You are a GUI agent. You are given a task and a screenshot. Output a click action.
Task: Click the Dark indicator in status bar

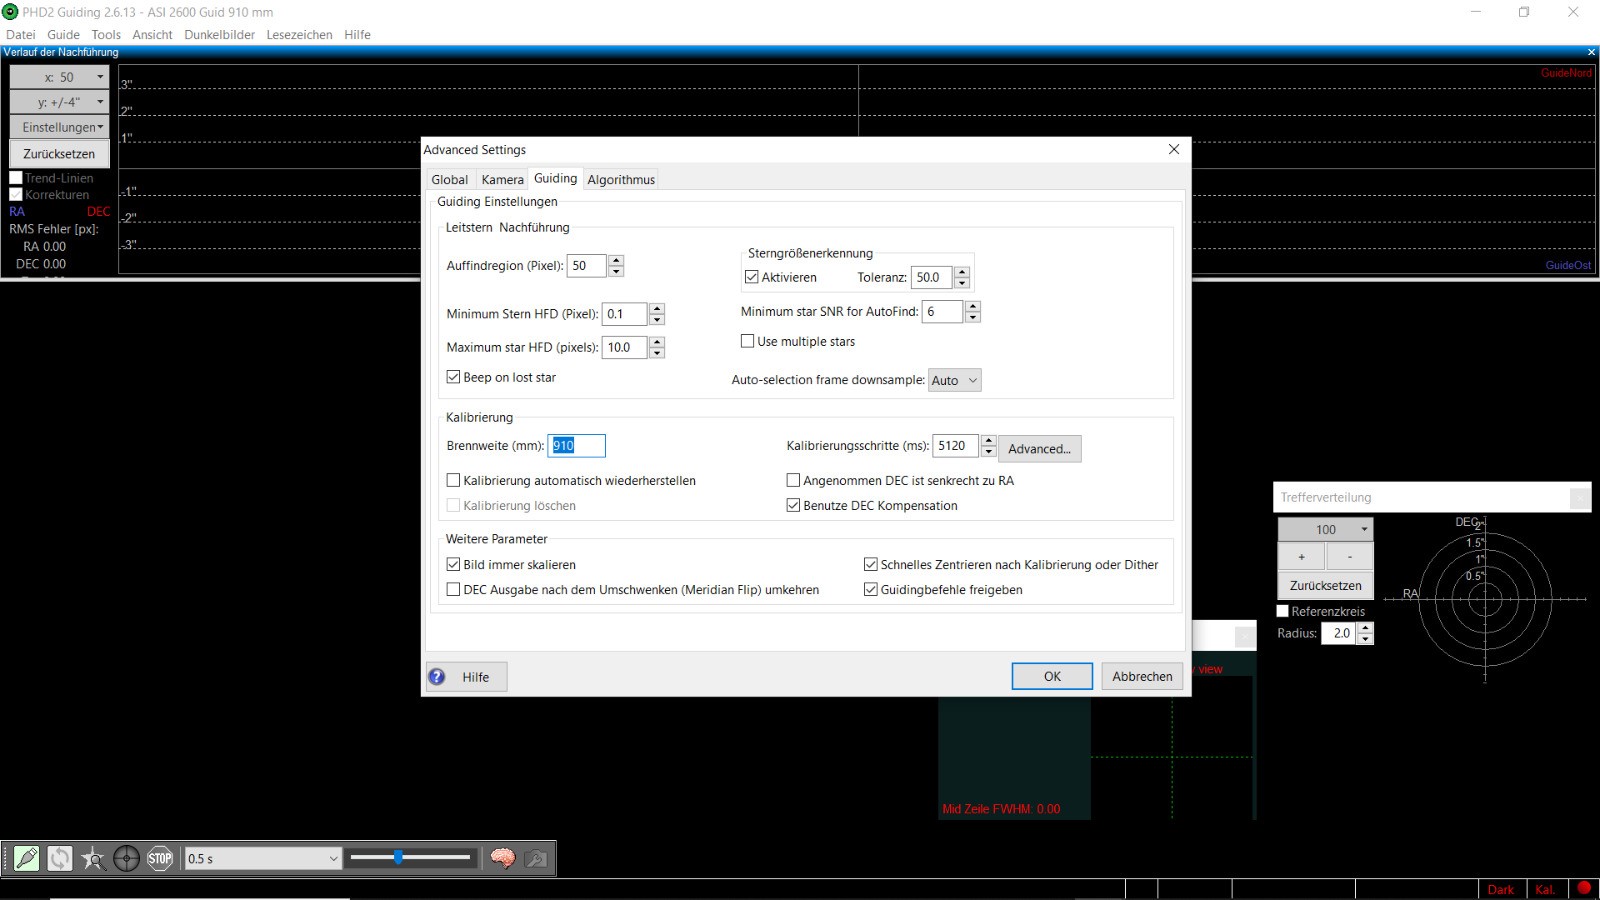[x=1500, y=889]
